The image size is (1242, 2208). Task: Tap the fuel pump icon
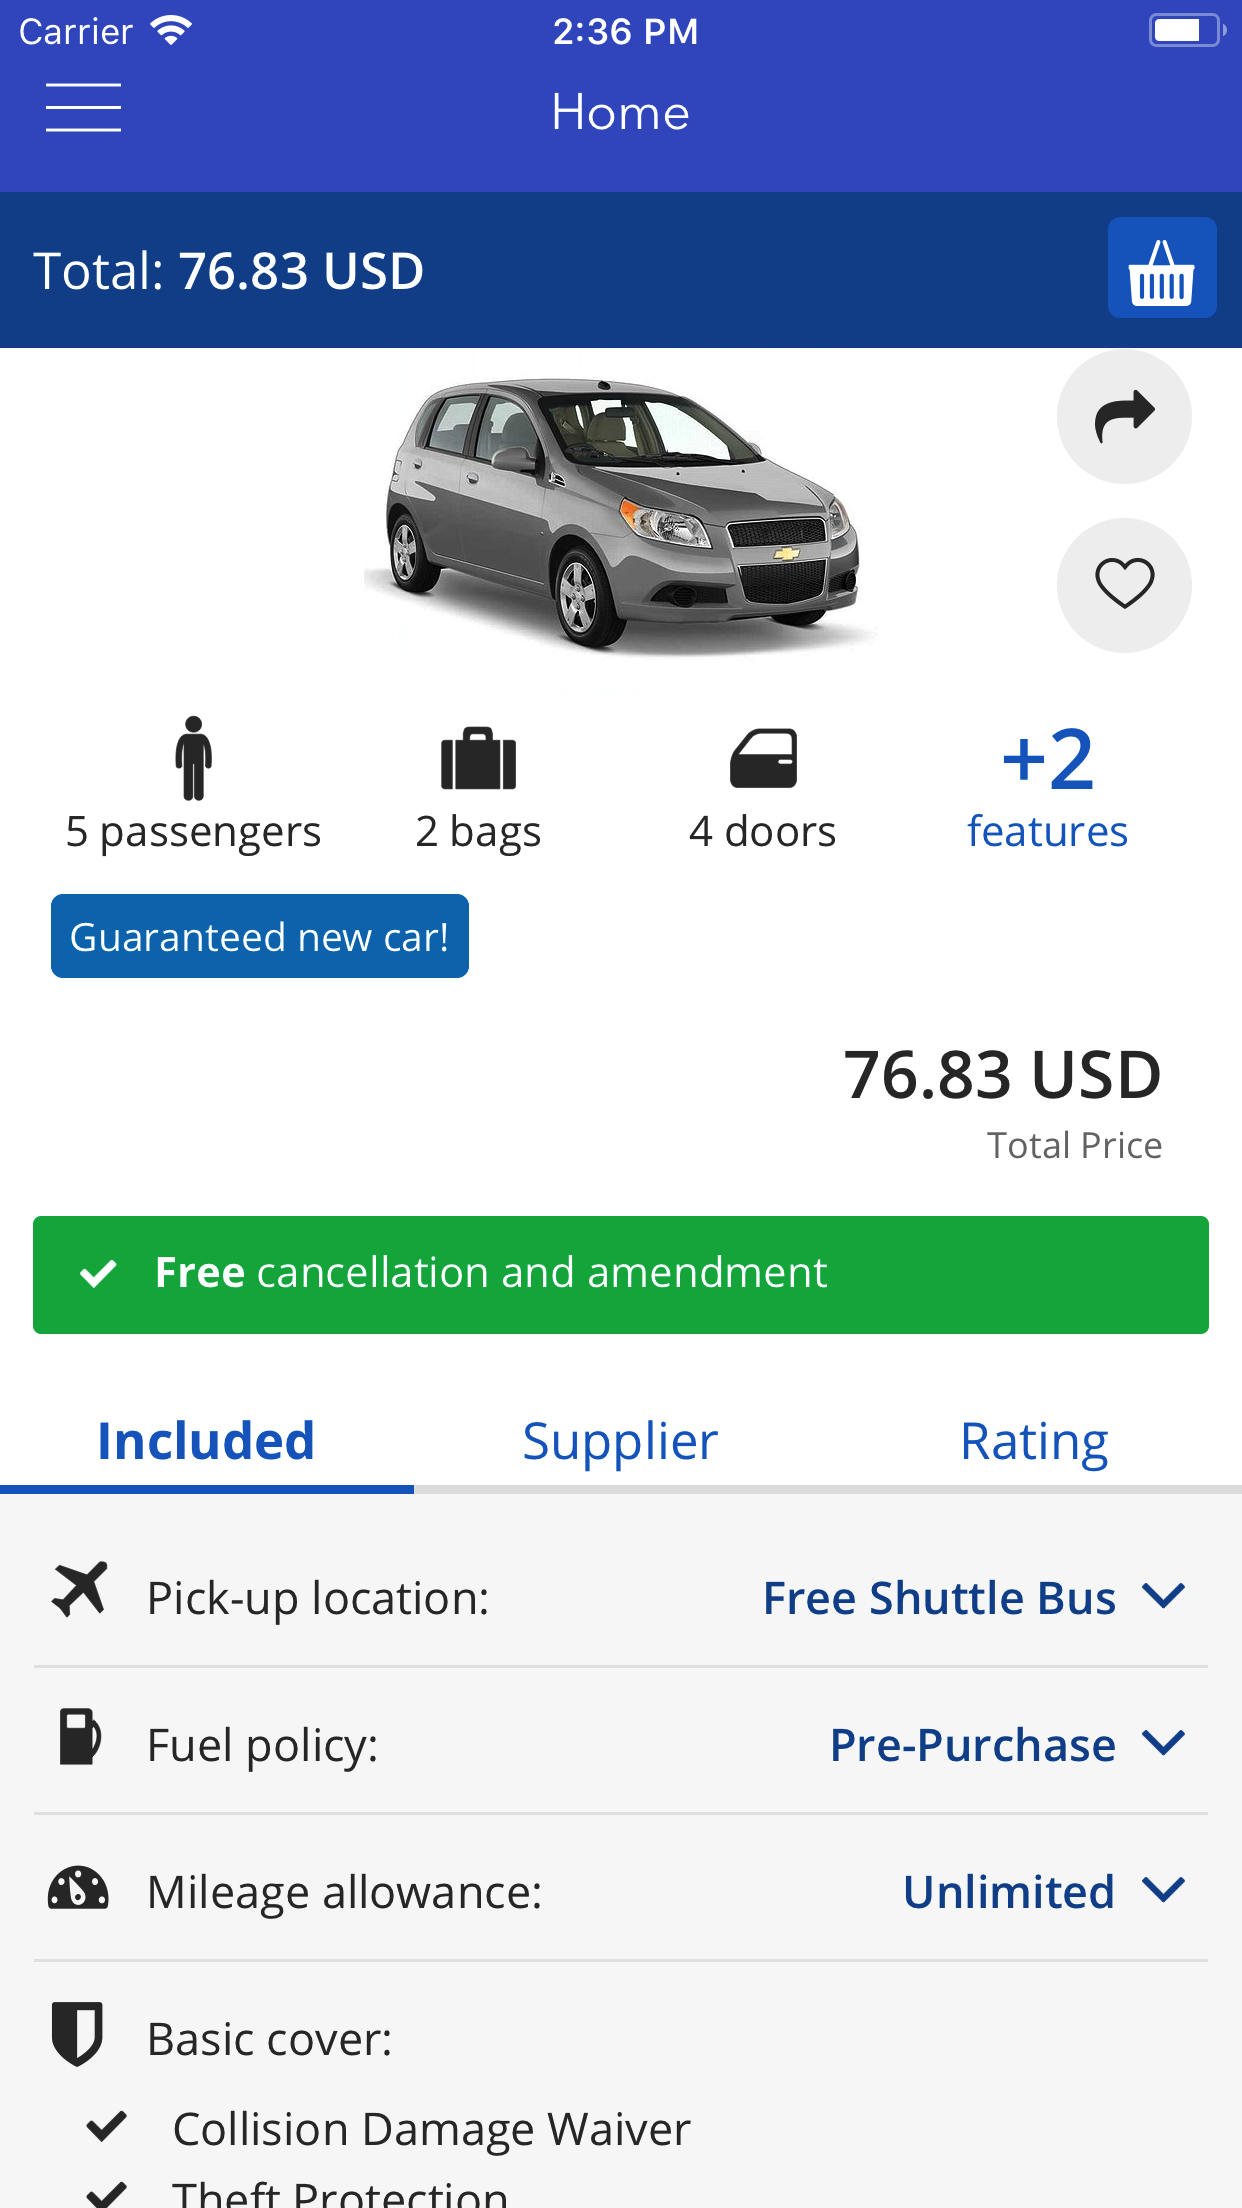79,1736
